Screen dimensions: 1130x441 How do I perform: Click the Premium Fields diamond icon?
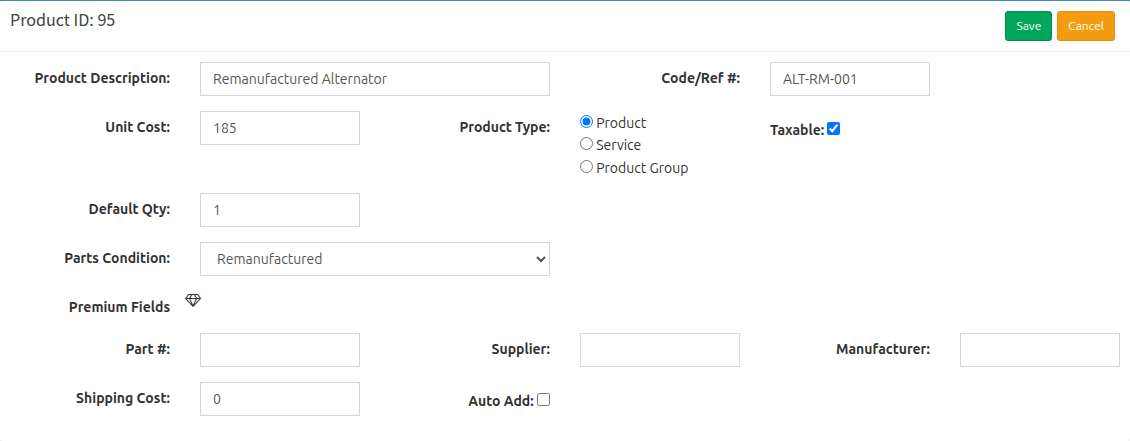click(192, 300)
